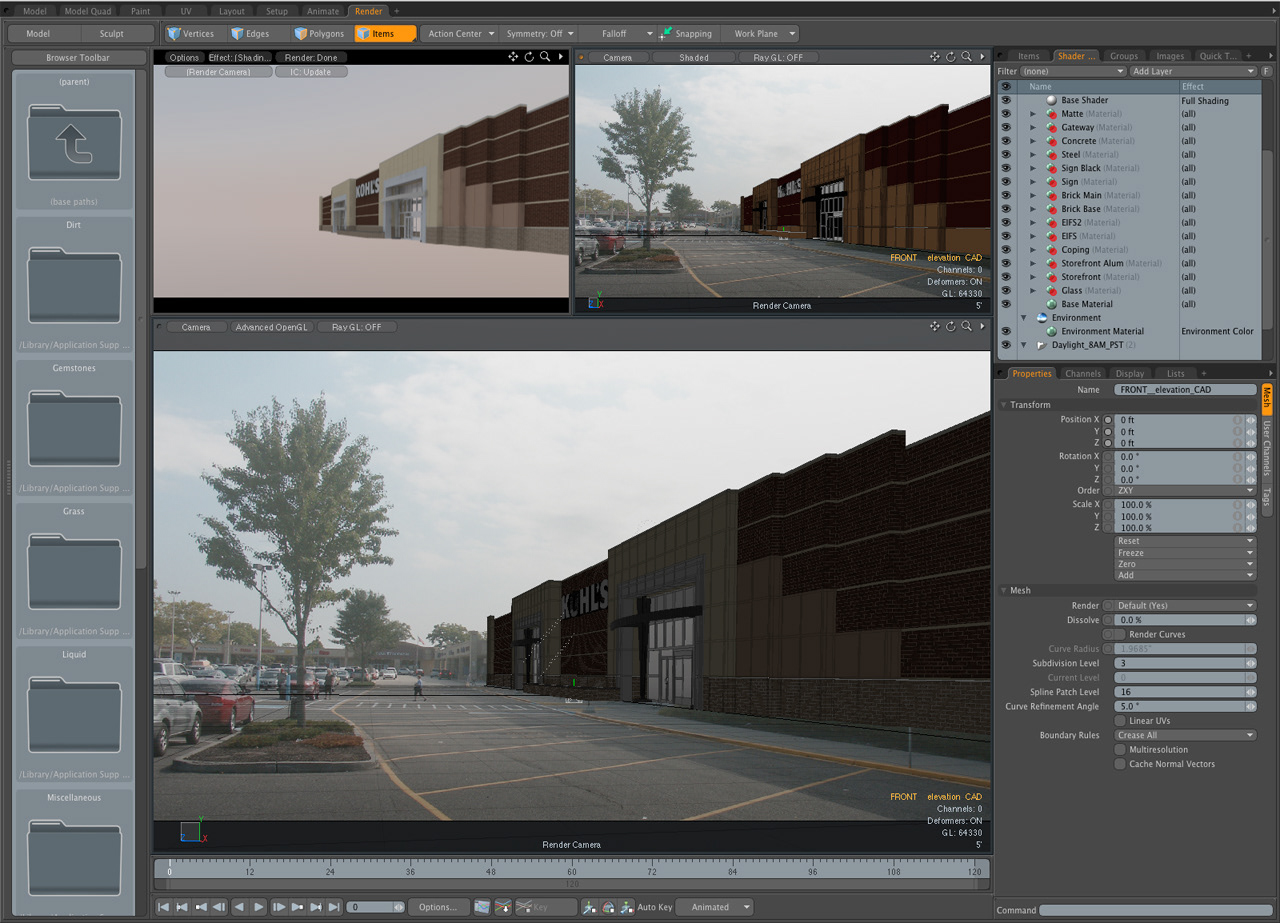Click the zoom magnifier in the render preview viewport

[x=545, y=57]
